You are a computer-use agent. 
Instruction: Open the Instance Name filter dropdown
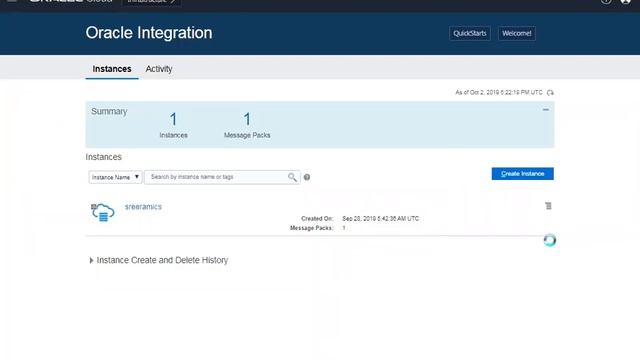116,177
